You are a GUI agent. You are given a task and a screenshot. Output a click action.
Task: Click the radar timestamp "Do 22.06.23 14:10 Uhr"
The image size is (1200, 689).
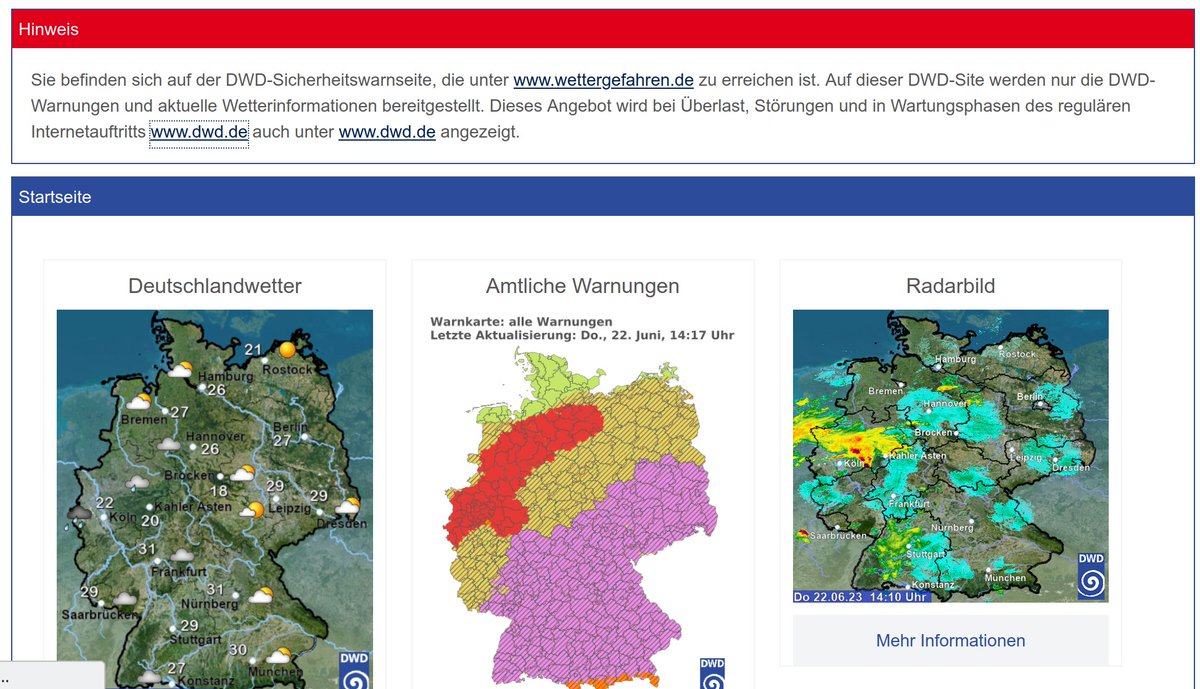coord(862,597)
